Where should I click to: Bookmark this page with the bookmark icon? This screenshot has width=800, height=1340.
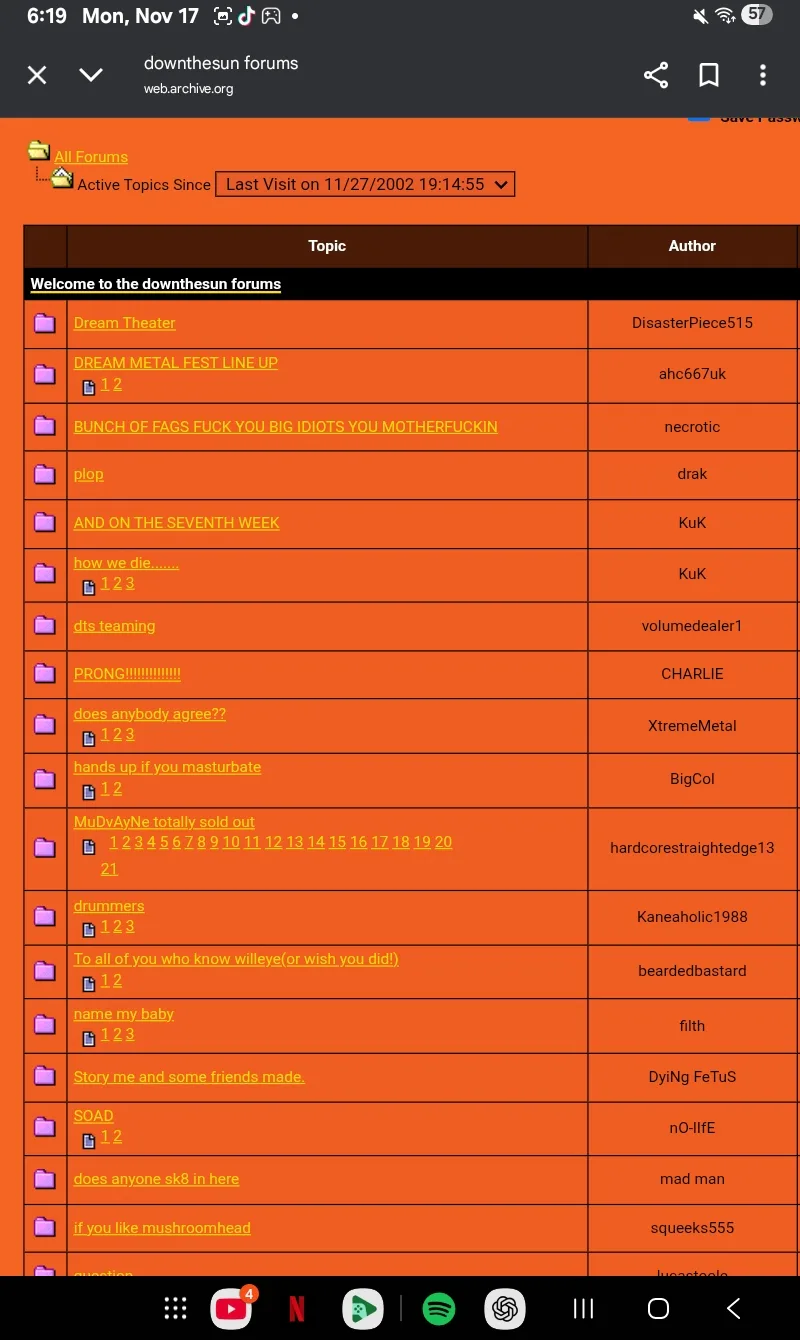pos(709,75)
